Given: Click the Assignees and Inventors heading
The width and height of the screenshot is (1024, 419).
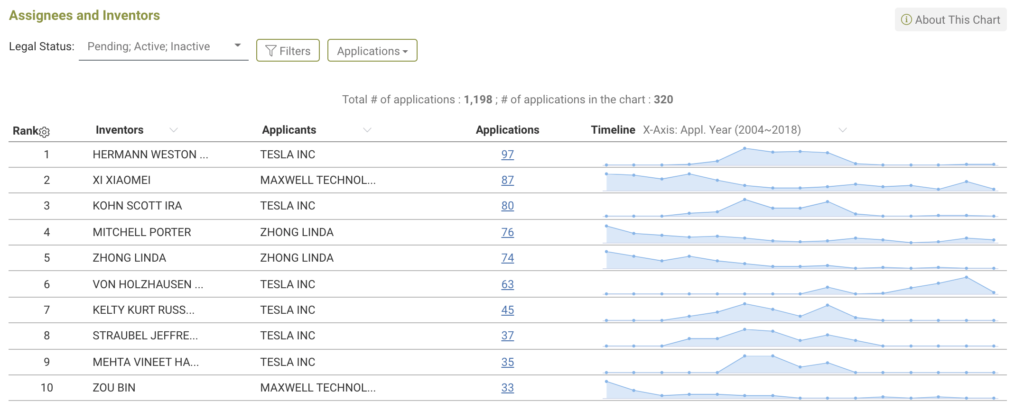Looking at the screenshot, I should (84, 15).
